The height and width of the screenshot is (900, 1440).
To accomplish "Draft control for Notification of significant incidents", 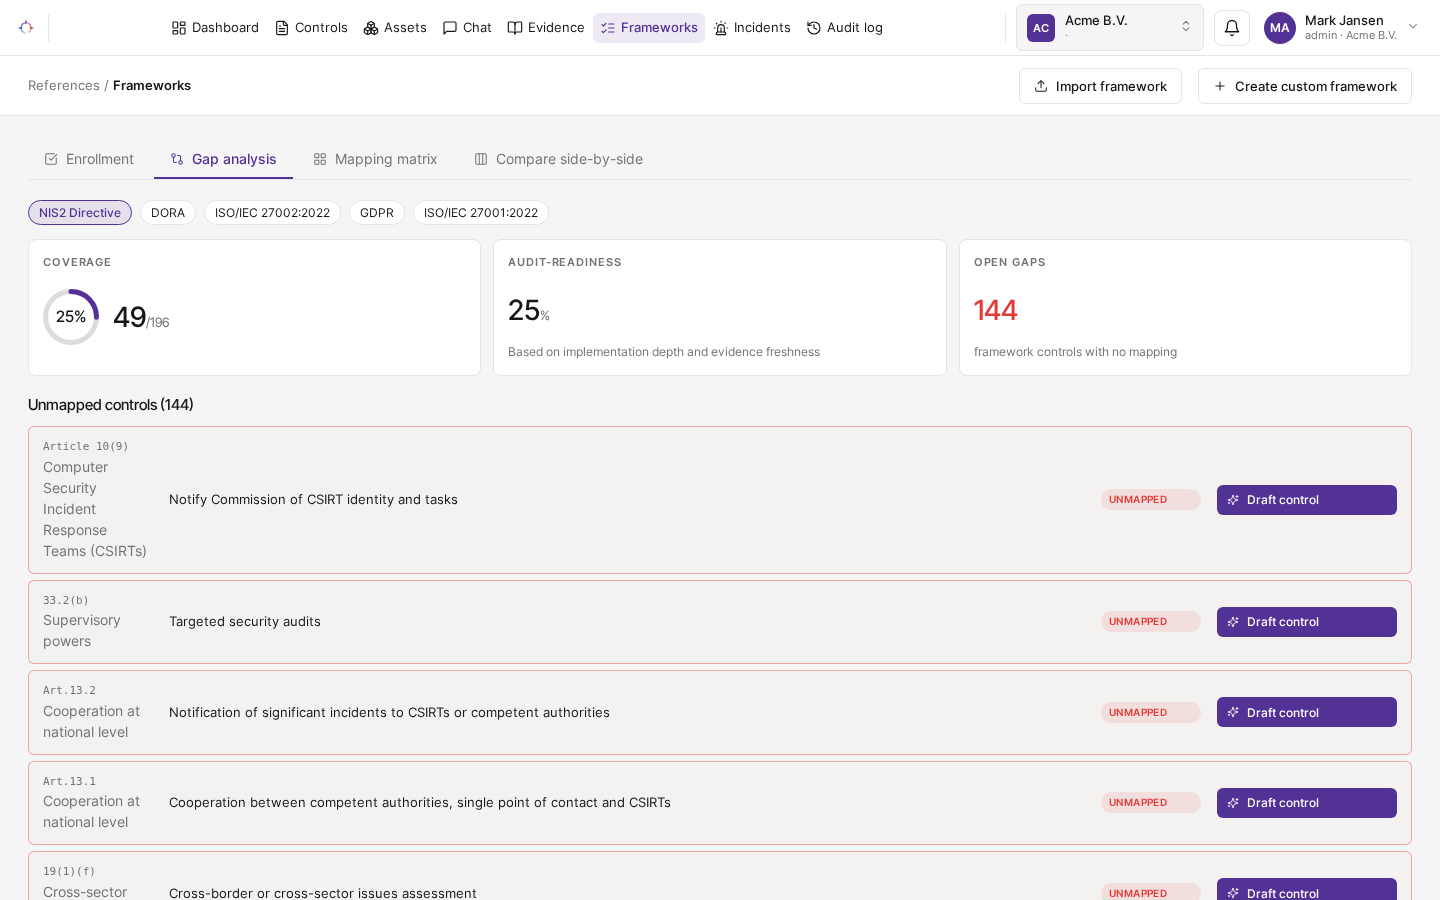I will pos(1307,712).
